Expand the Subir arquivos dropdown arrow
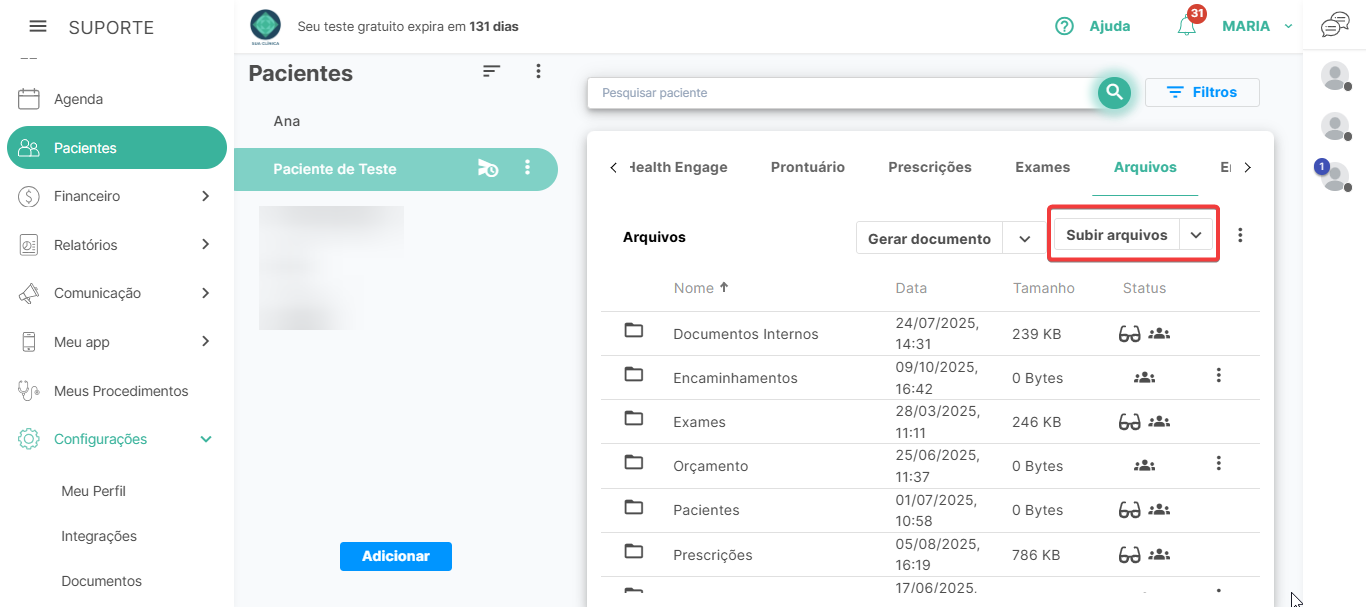Screen dimensions: 1366x607 tap(1196, 236)
